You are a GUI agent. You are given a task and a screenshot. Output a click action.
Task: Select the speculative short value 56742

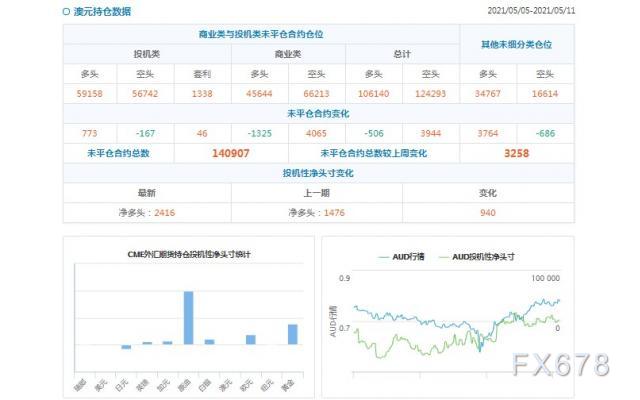[x=145, y=93]
